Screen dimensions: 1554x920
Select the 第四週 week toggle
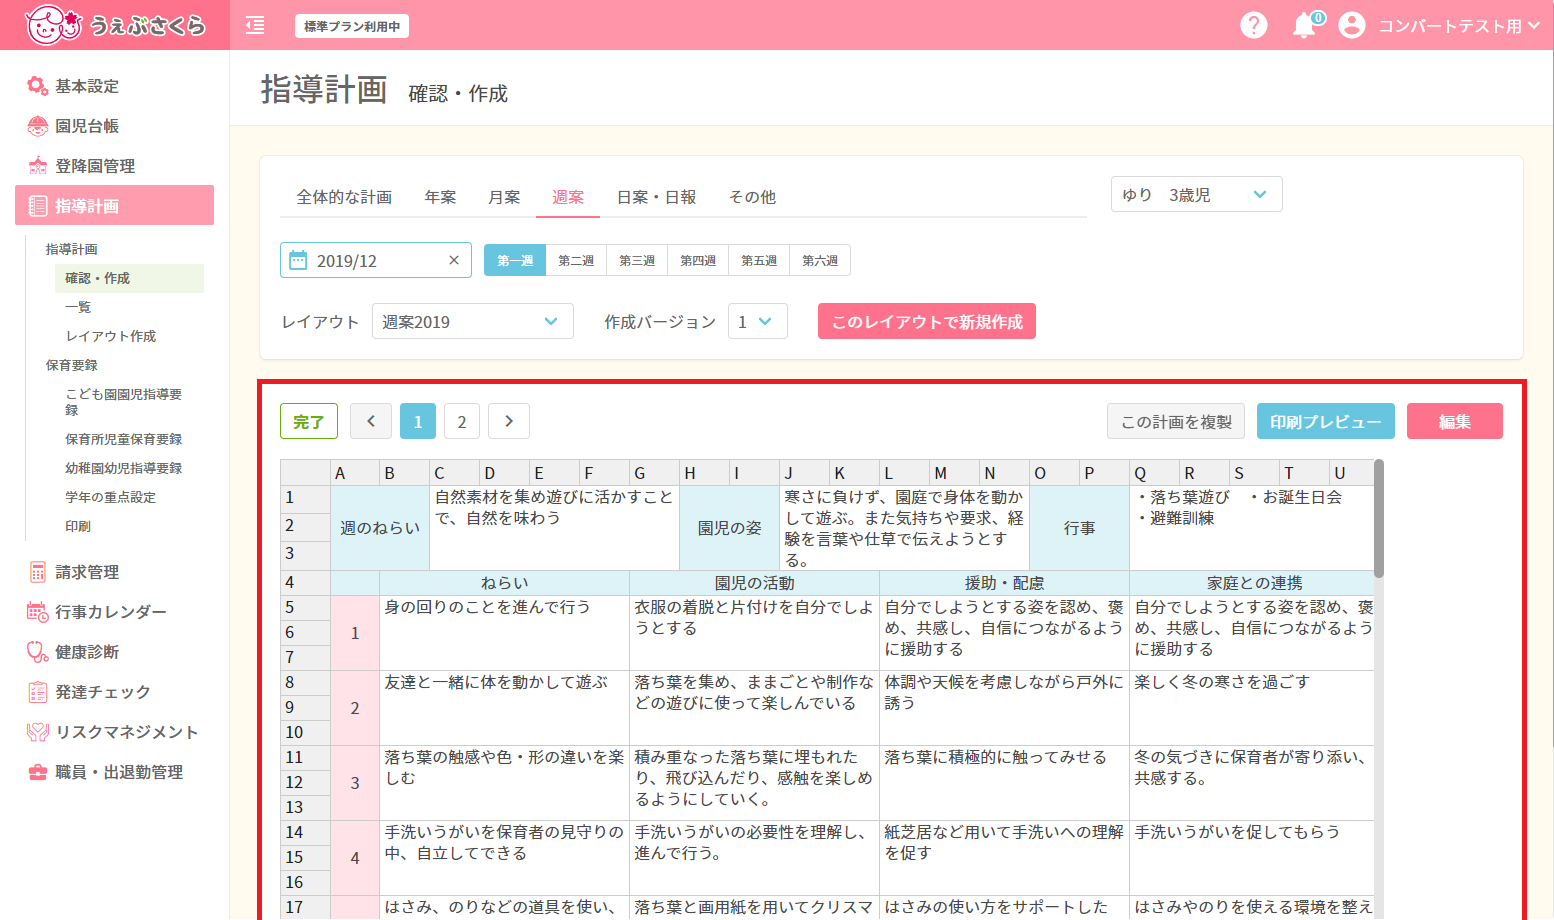698,260
